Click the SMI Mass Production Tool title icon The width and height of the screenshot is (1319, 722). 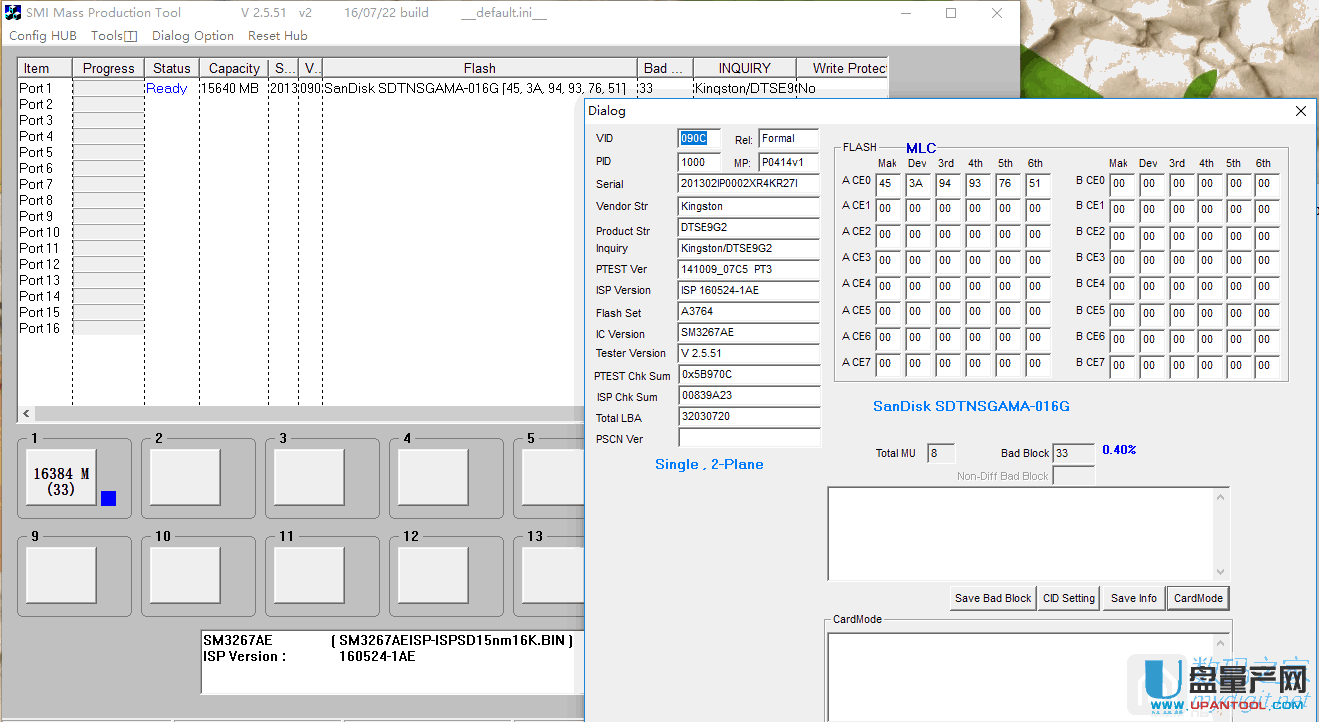tap(14, 13)
